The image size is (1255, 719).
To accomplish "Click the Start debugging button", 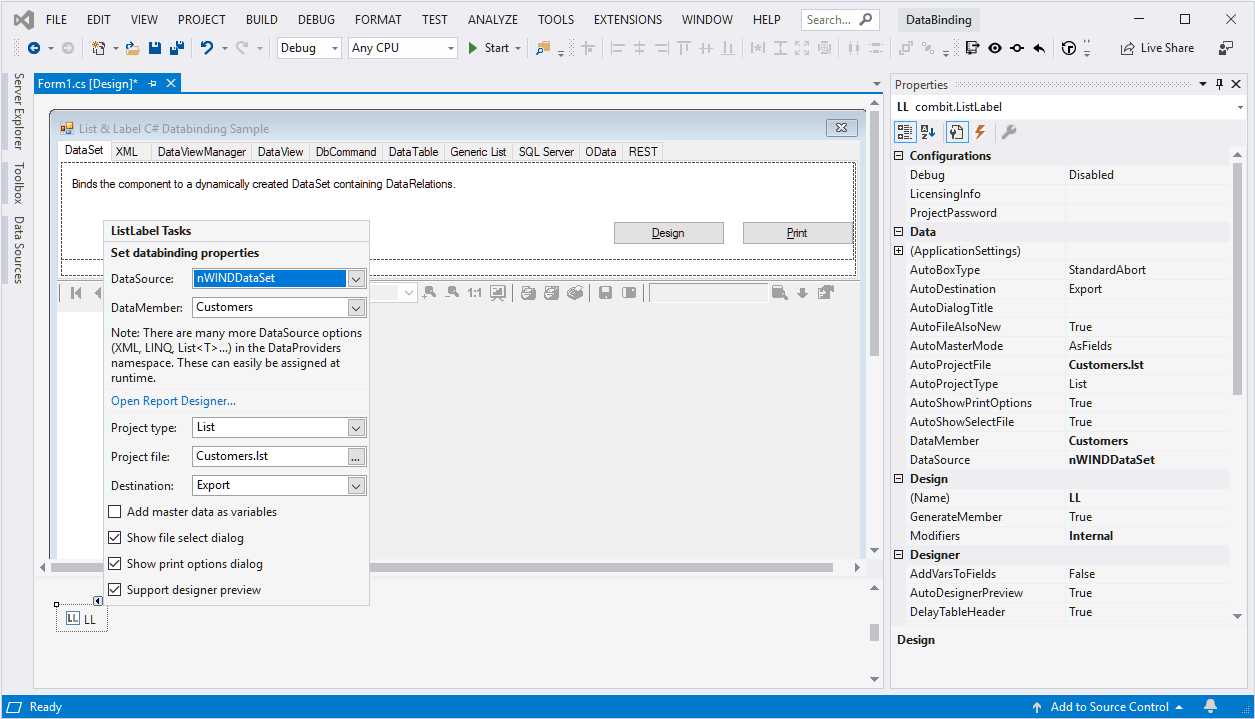I will [x=489, y=48].
